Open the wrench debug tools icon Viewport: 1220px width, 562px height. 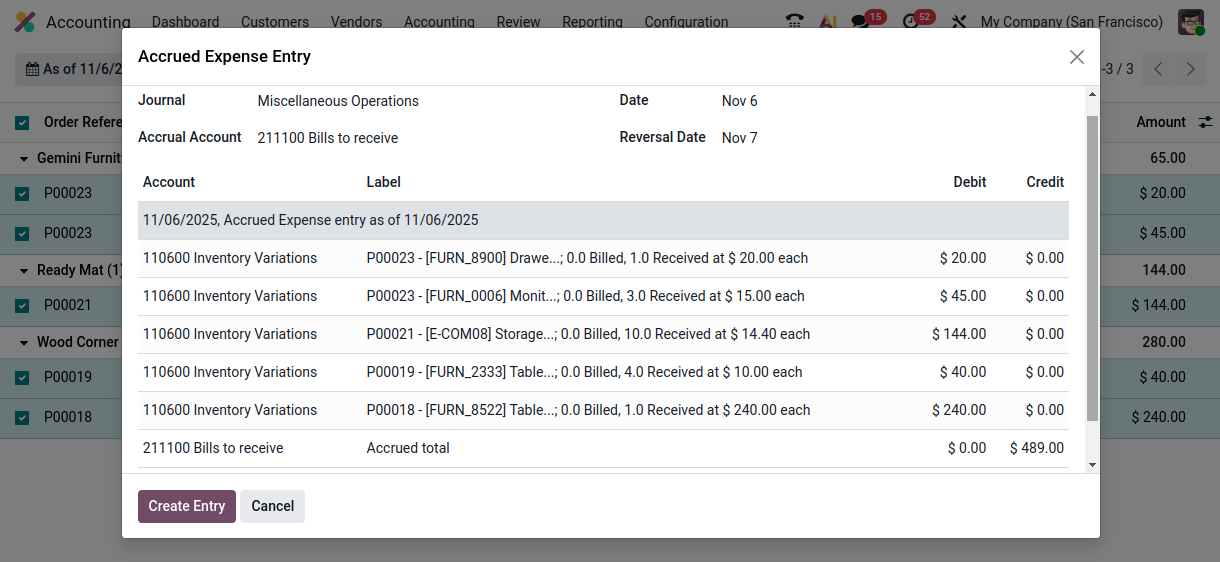point(958,22)
